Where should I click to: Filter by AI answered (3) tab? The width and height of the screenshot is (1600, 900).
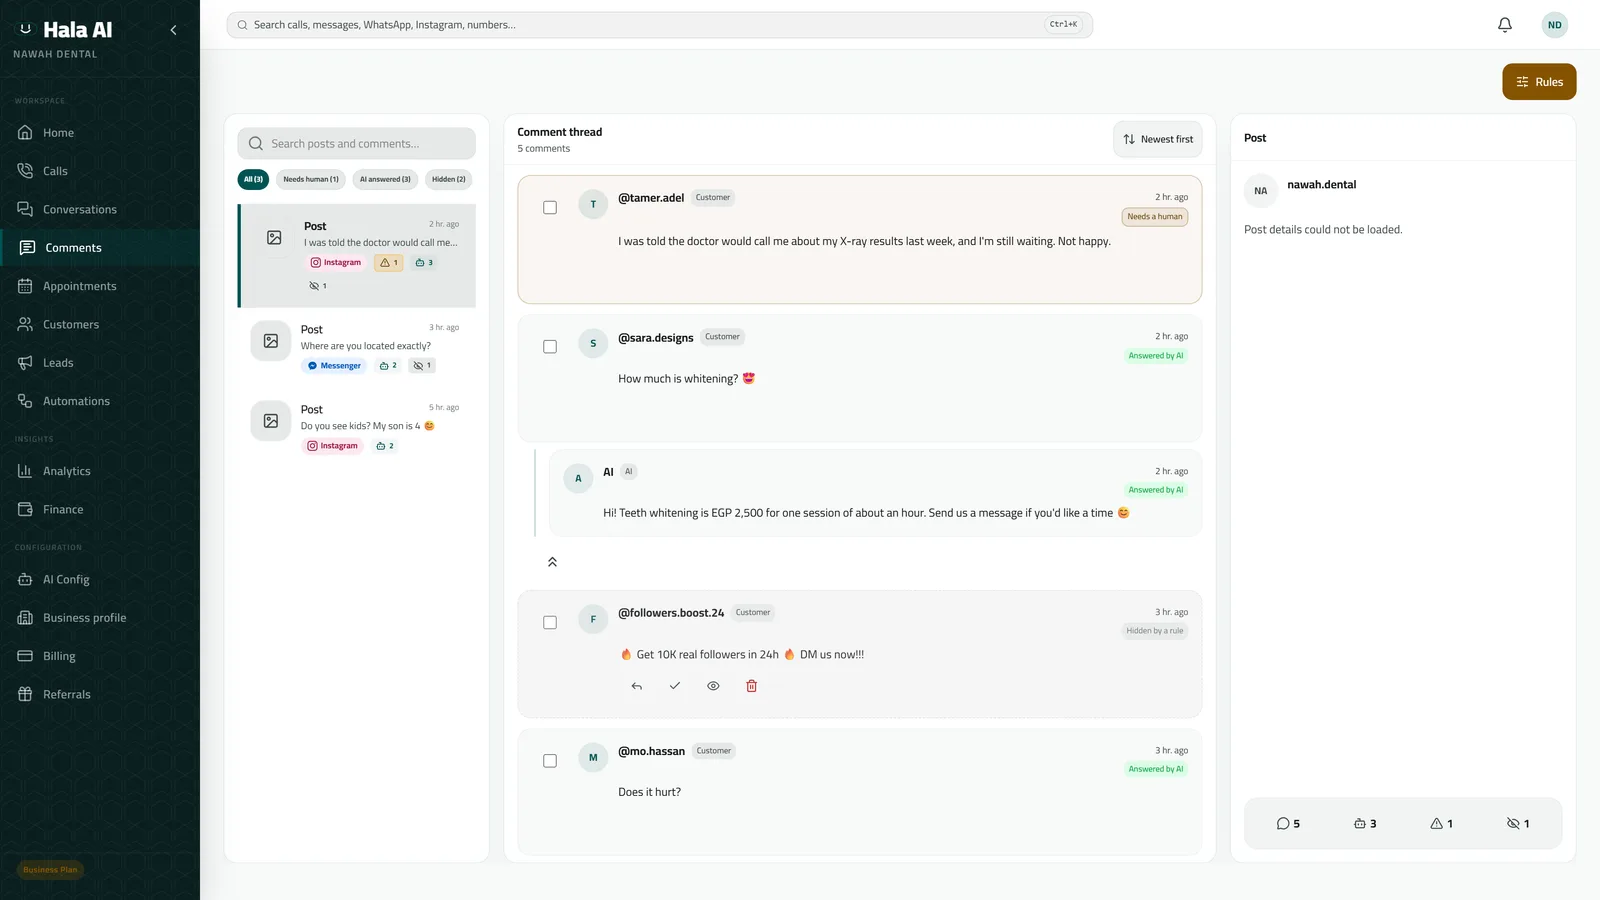(x=385, y=180)
